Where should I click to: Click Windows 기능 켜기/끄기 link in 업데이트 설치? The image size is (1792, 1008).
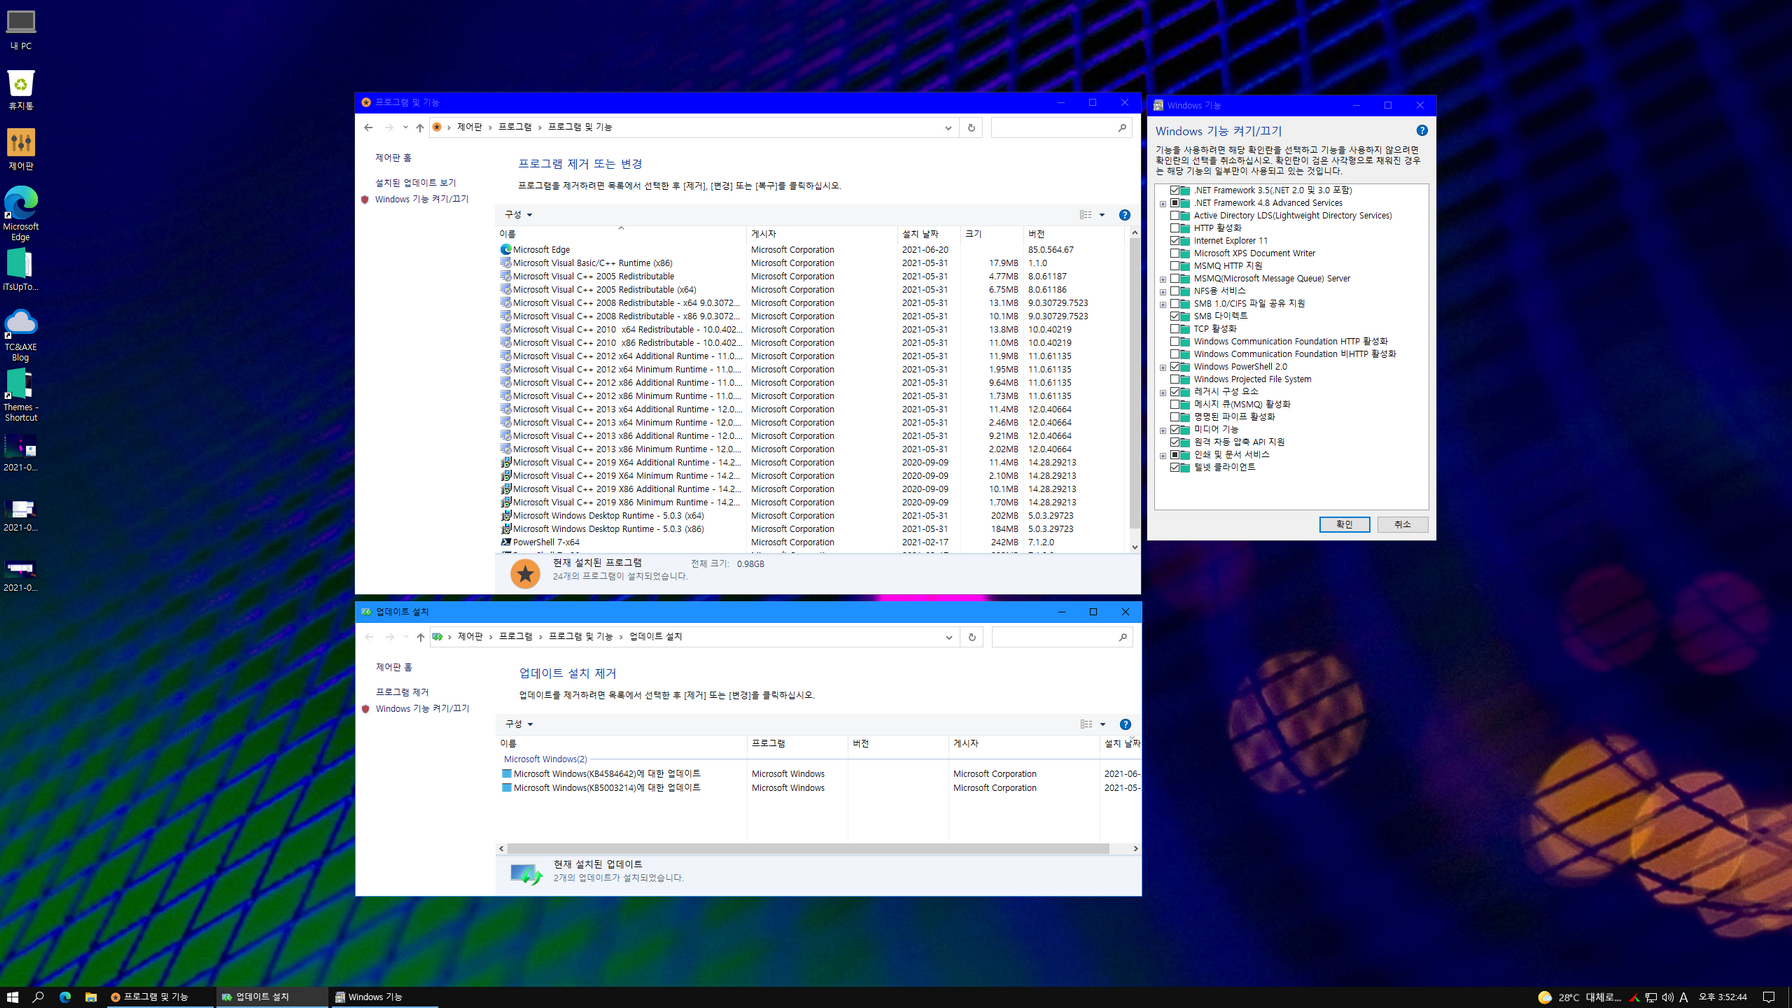(x=422, y=708)
